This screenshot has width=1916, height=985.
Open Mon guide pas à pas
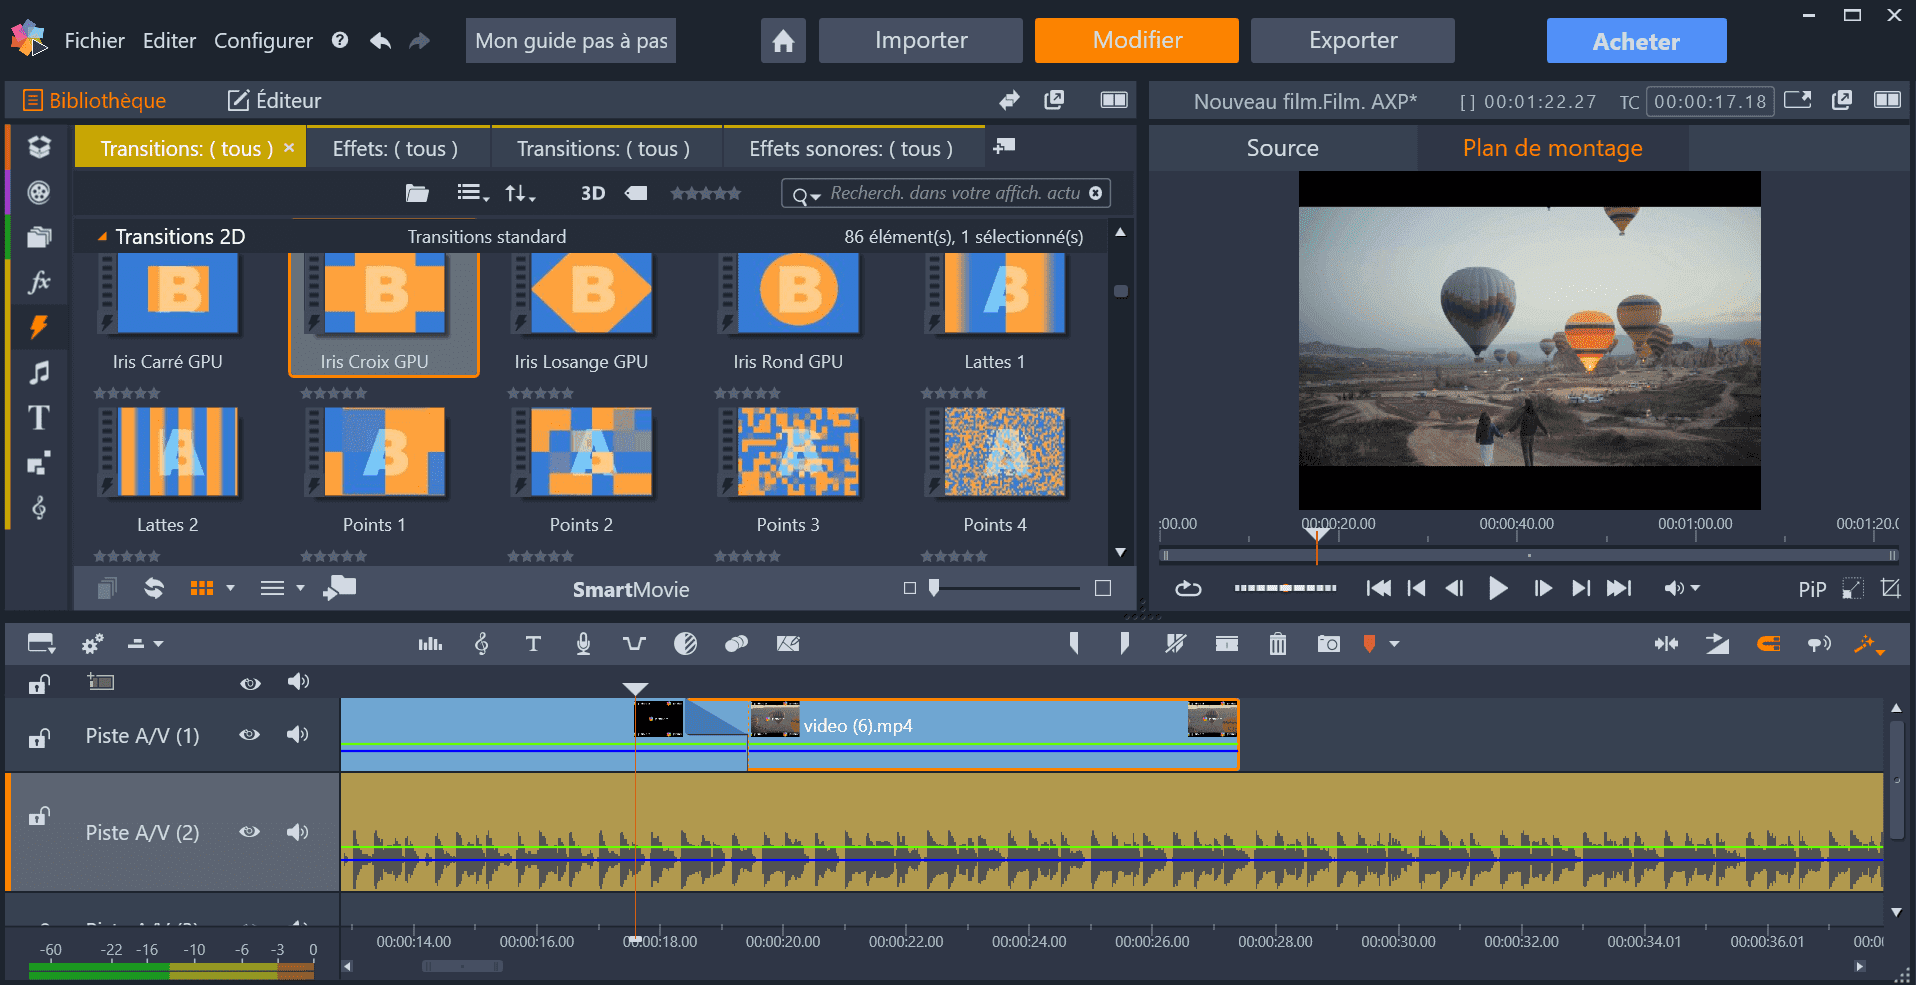coord(570,40)
